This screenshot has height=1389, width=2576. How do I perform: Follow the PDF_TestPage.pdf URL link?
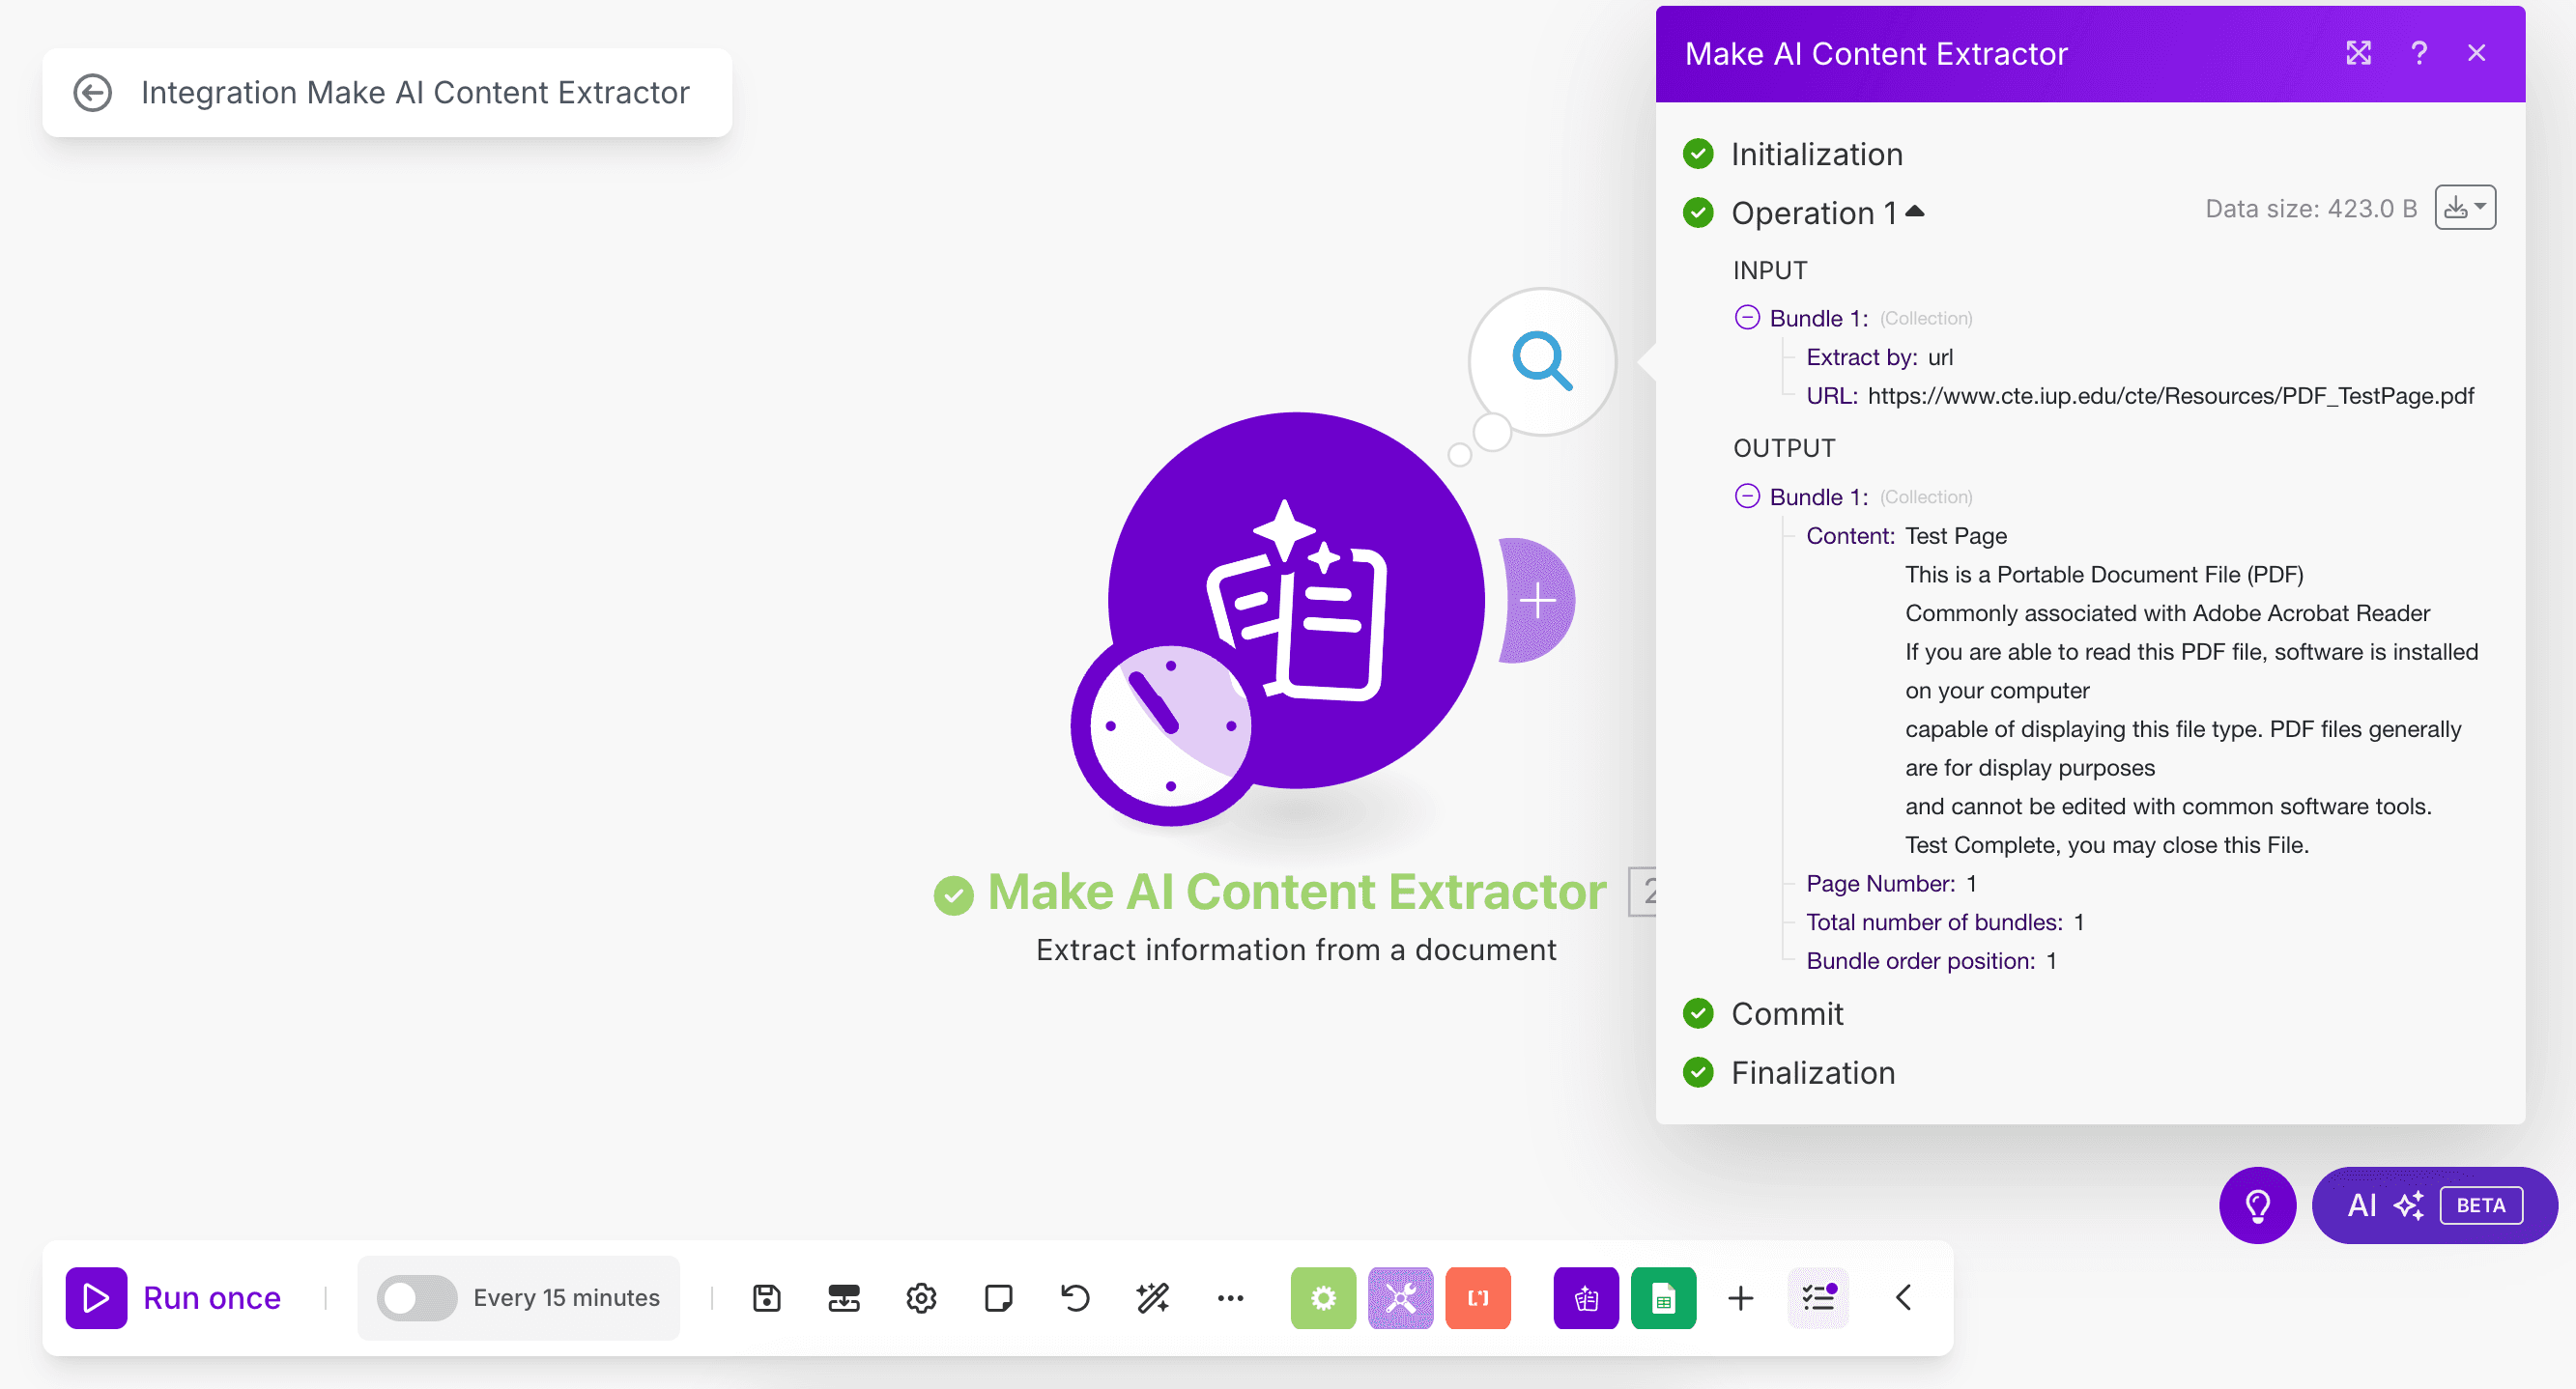coord(2170,395)
